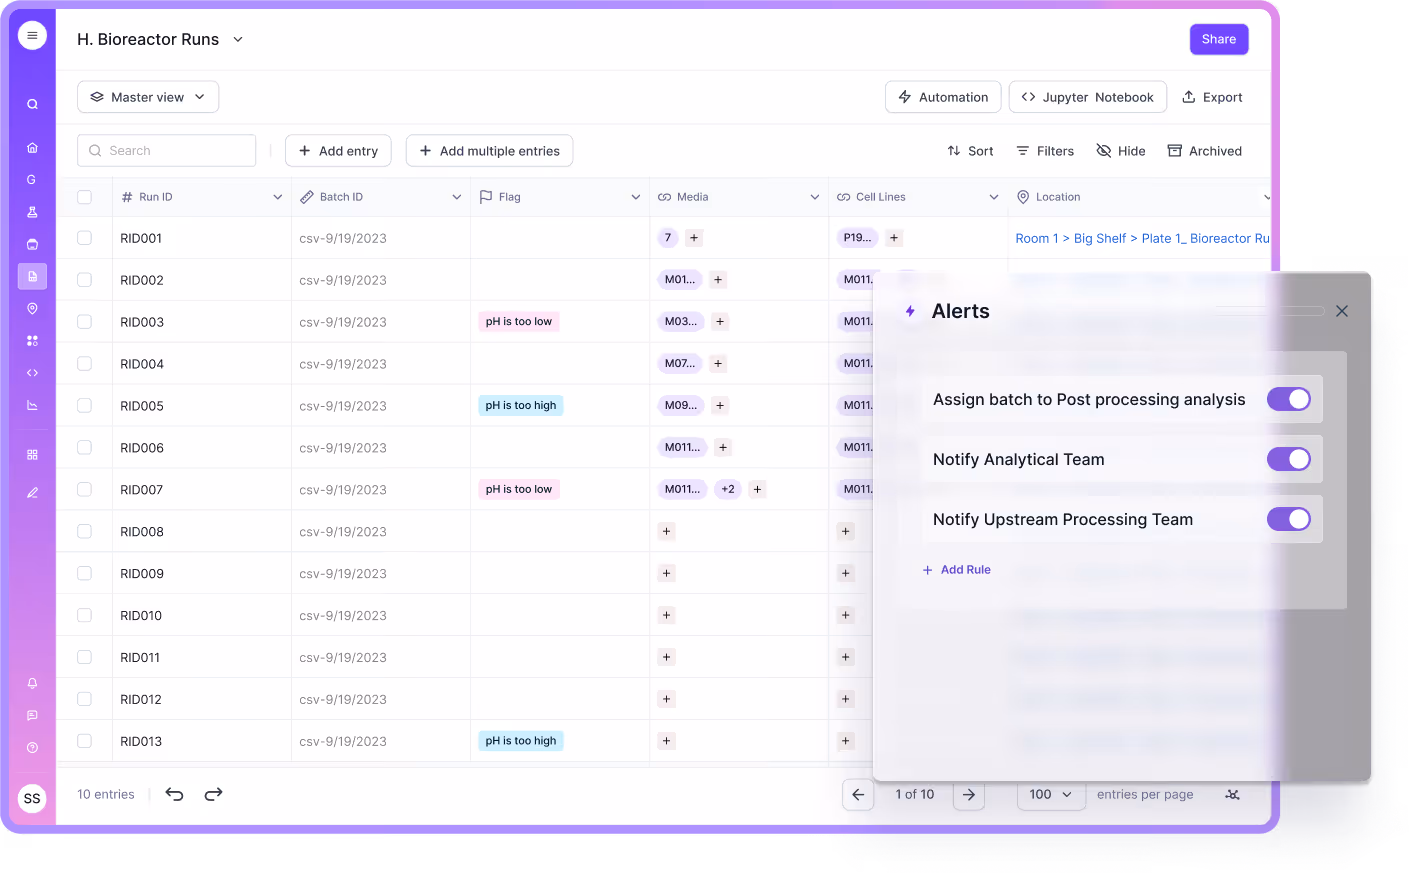Open the Master view dropdown

click(x=147, y=96)
